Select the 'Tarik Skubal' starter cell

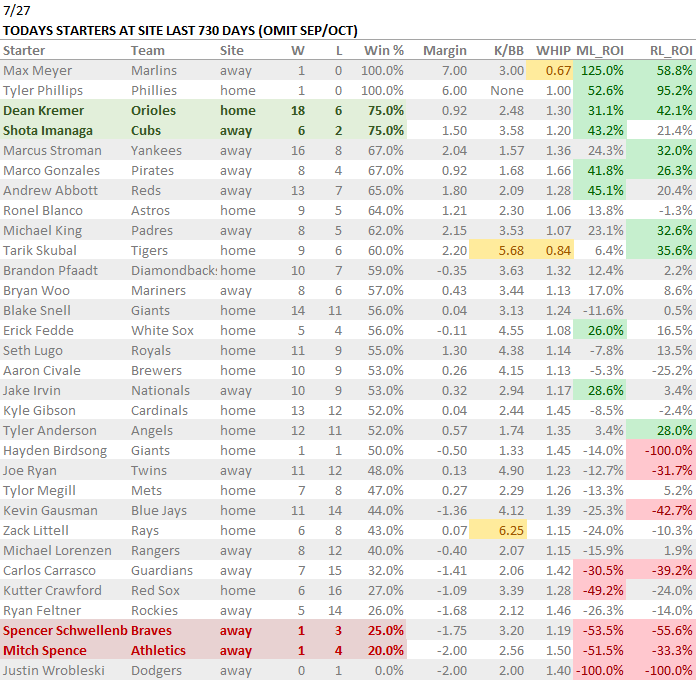point(40,250)
